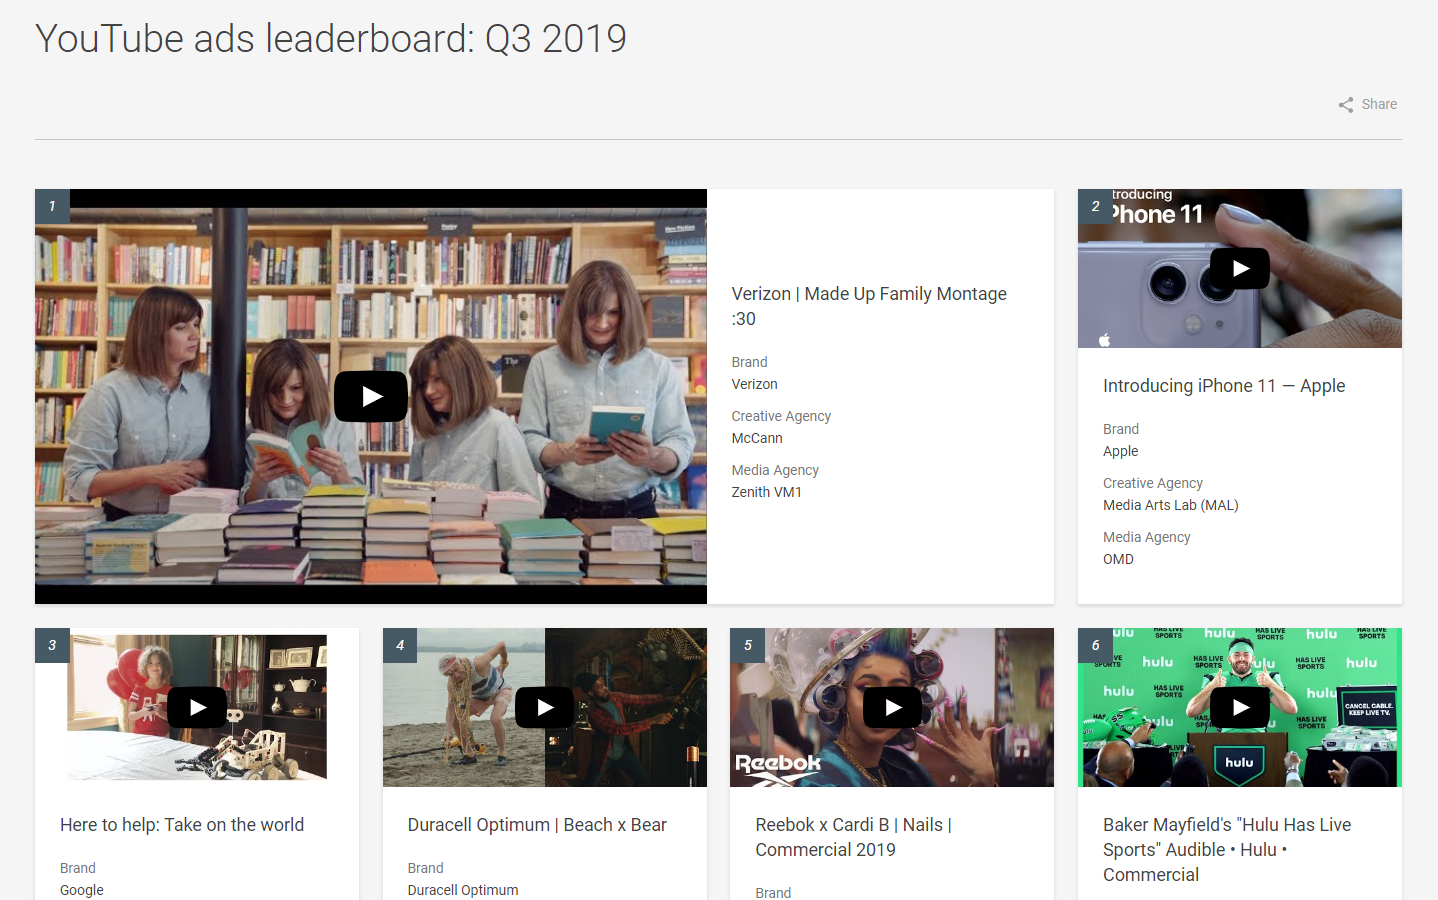Open Reebok x Cardi B Nails Commercial title
The height and width of the screenshot is (900, 1438).
[x=854, y=837]
